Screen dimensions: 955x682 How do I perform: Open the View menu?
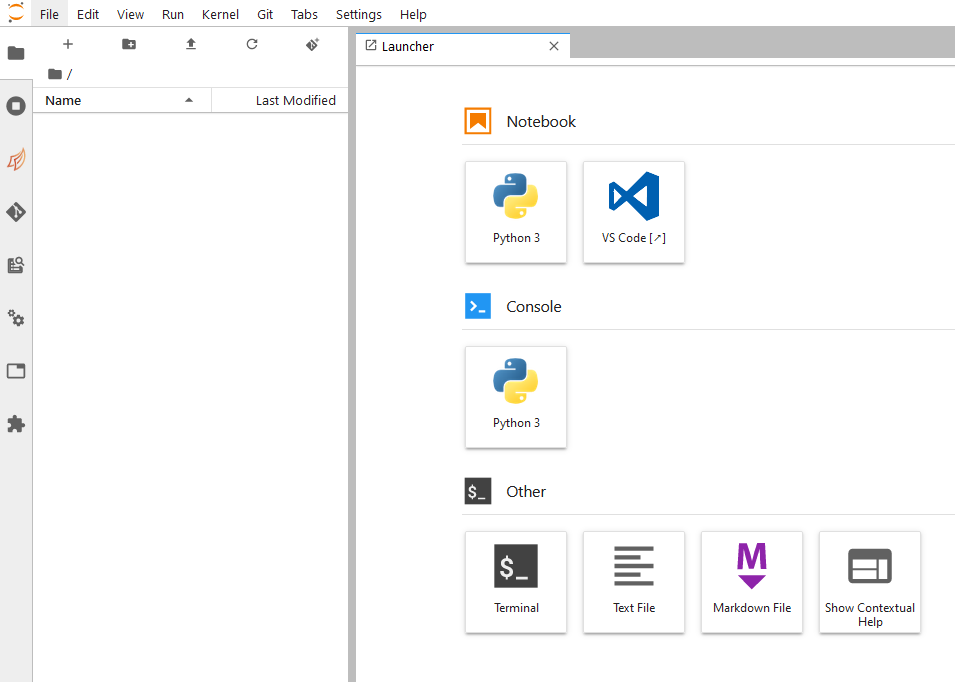130,14
